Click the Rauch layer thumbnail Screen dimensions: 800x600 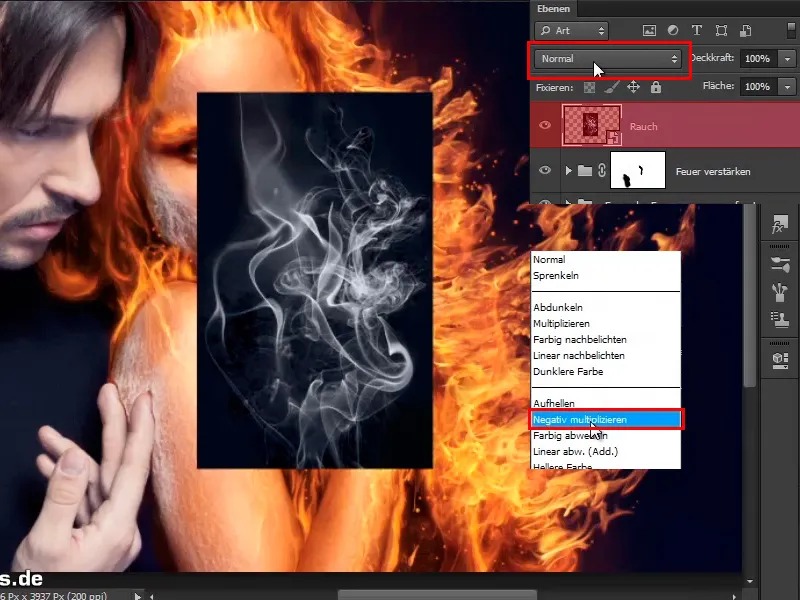click(592, 126)
